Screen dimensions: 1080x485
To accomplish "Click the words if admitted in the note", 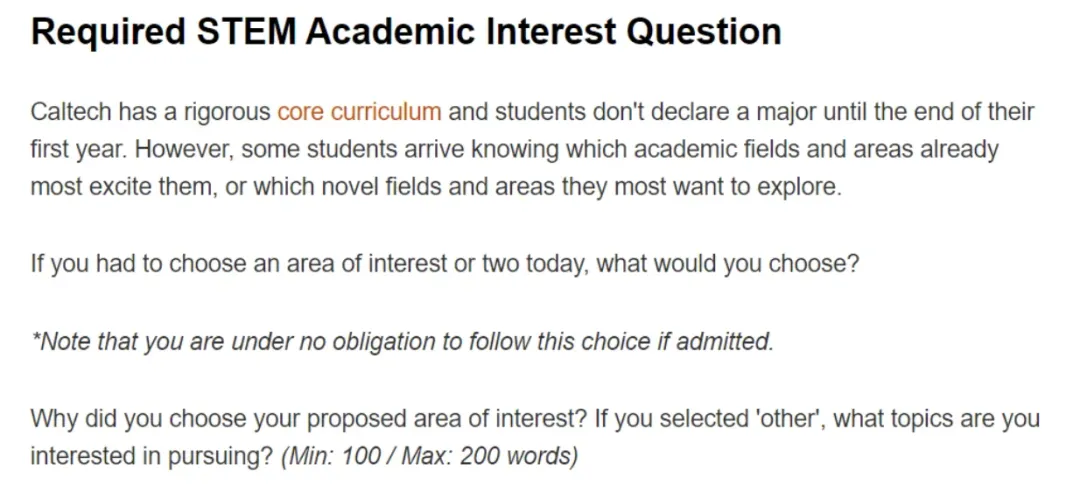I will click(714, 341).
